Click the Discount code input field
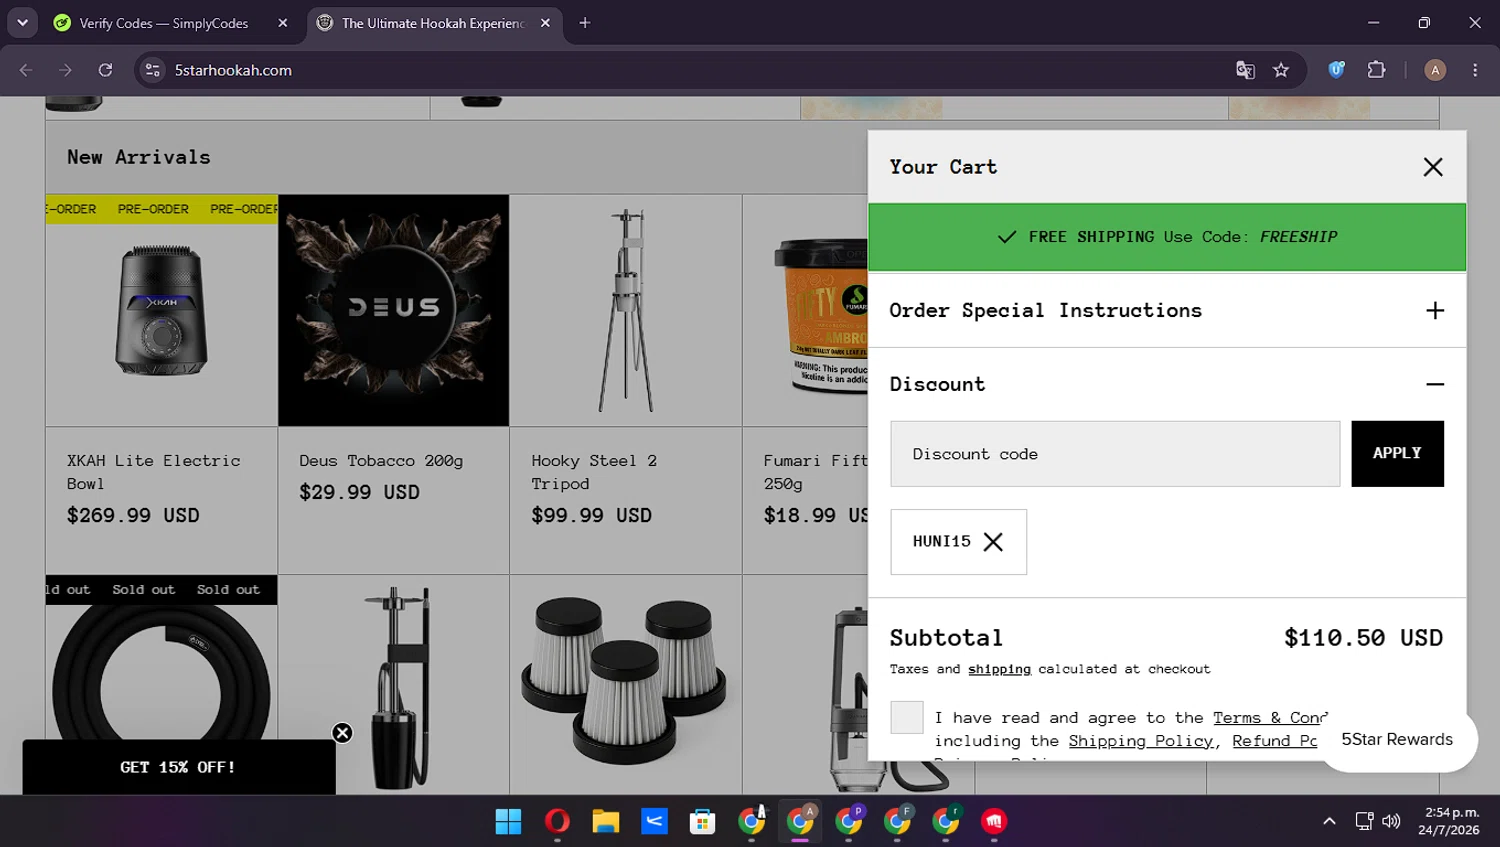Image resolution: width=1500 pixels, height=847 pixels. coord(1115,454)
